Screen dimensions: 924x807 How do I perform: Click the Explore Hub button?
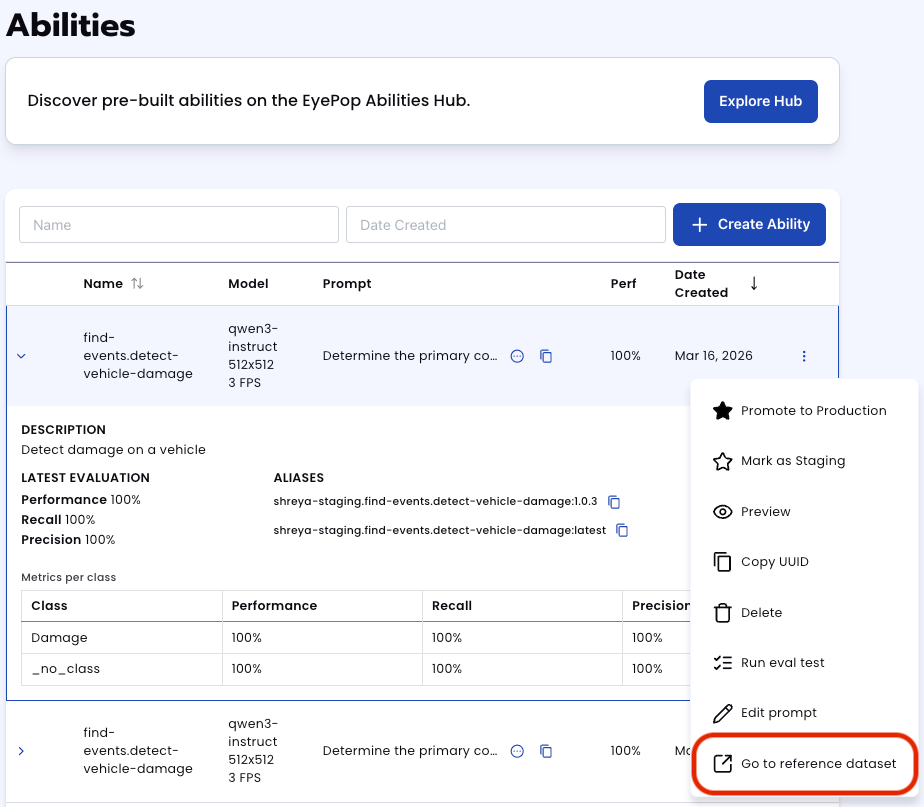coord(760,101)
